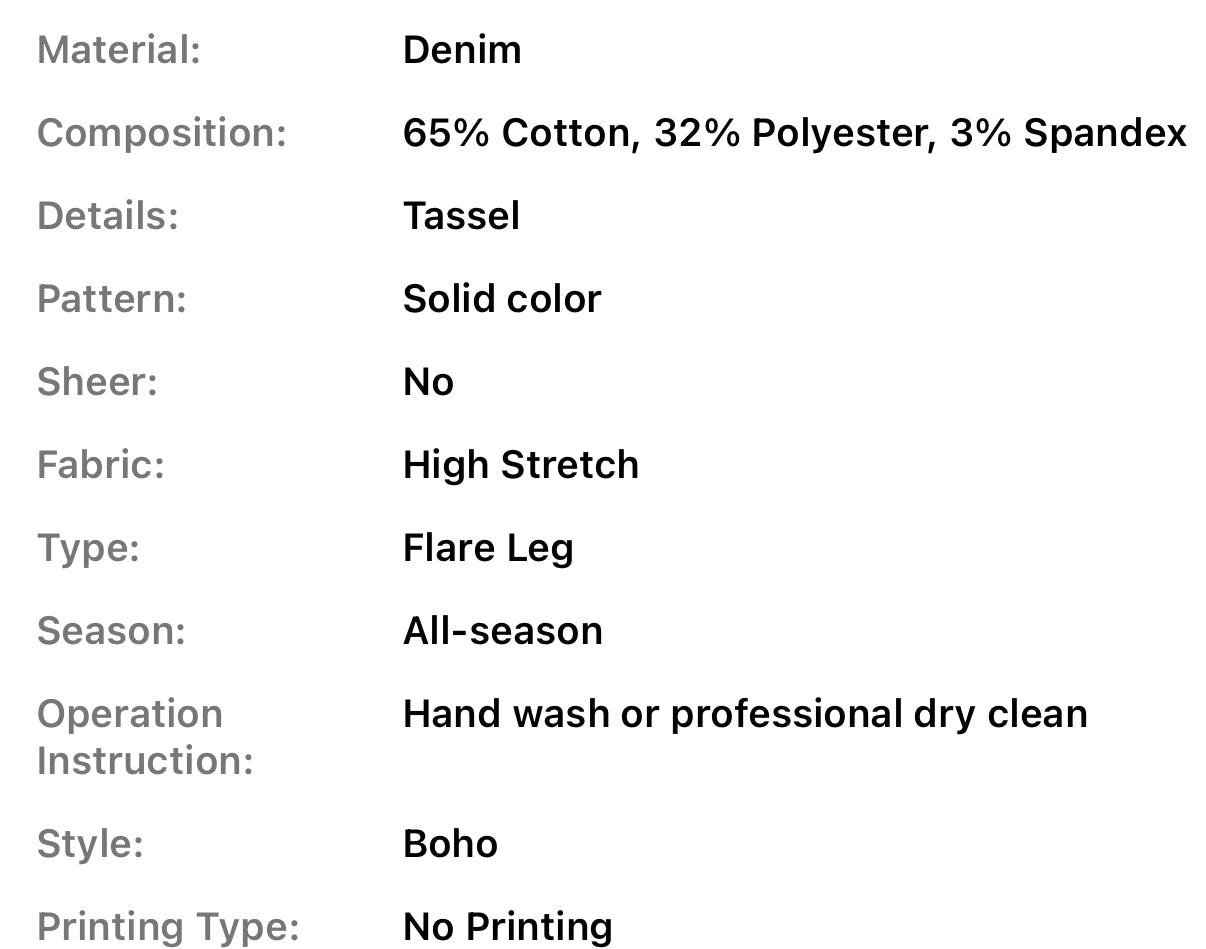Tap the Hand wash or dry clean text
The image size is (1206, 949).
[744, 714]
